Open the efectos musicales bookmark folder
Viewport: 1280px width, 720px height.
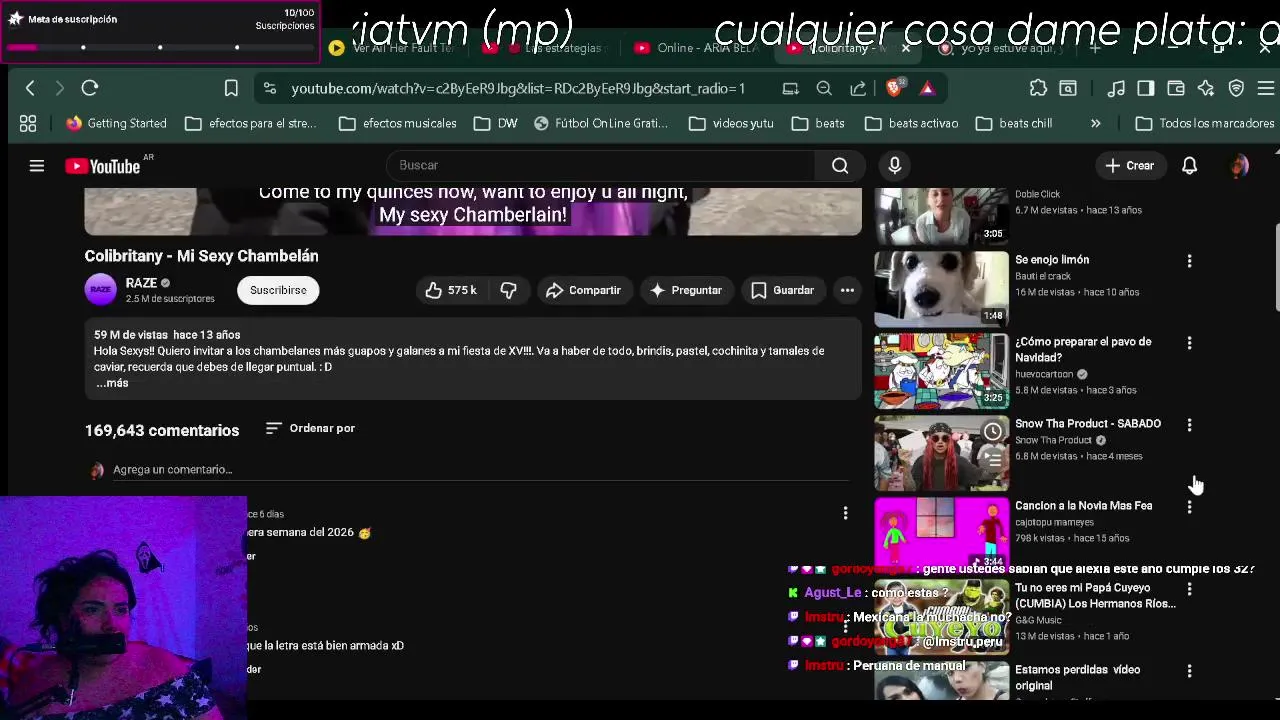398,123
